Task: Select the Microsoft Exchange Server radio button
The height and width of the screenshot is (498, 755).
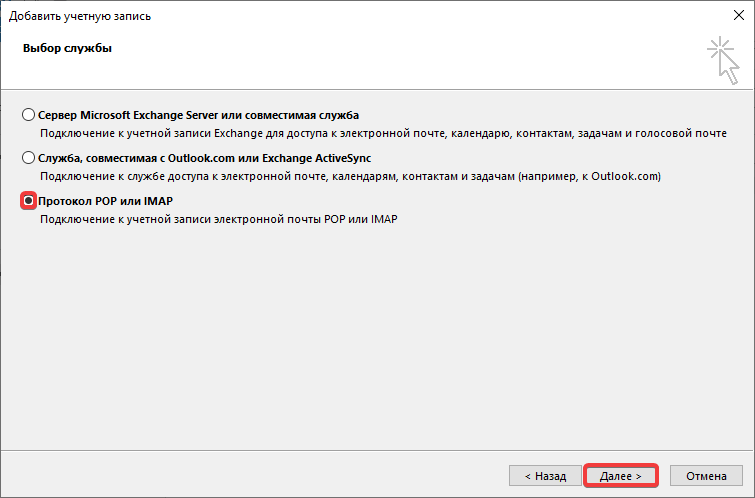Action: point(29,115)
